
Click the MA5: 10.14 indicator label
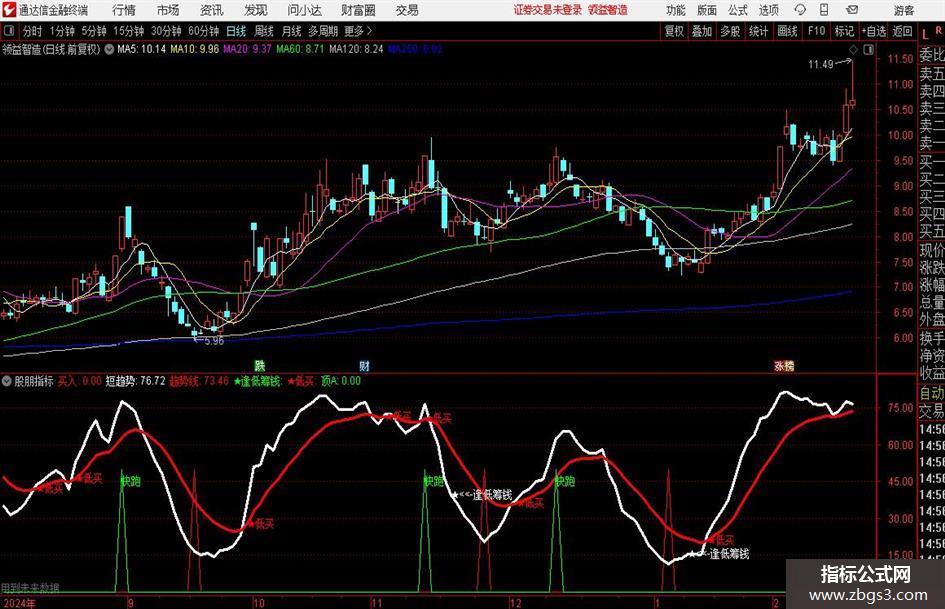click(x=141, y=49)
